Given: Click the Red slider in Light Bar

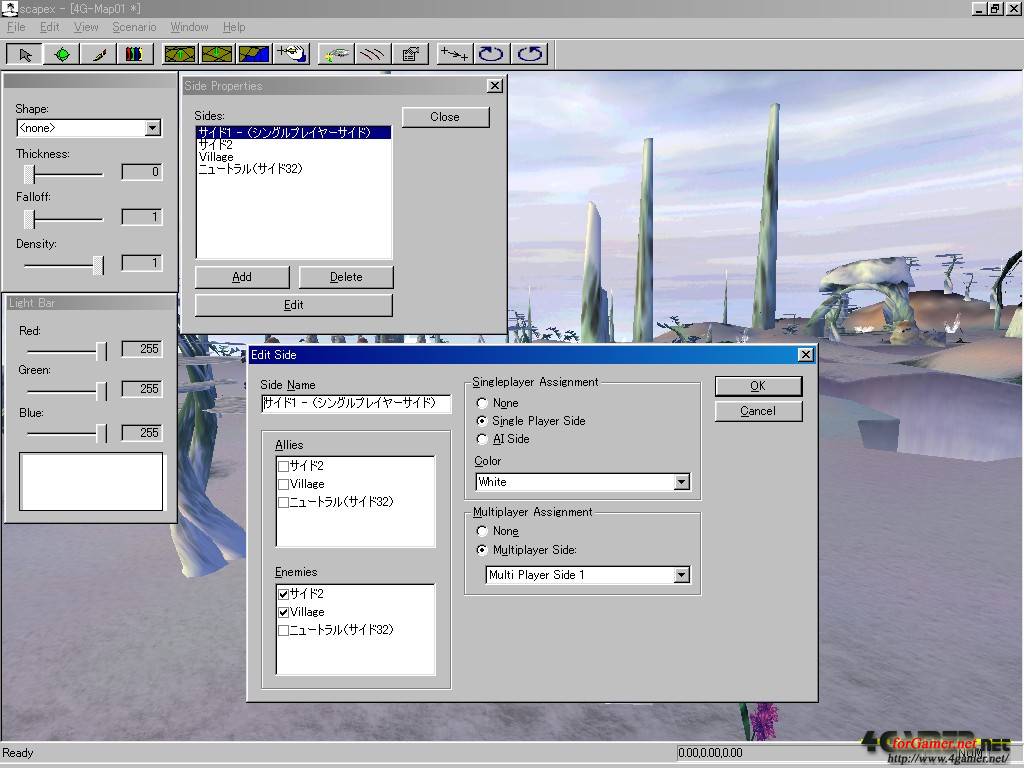Looking at the screenshot, I should tap(101, 350).
